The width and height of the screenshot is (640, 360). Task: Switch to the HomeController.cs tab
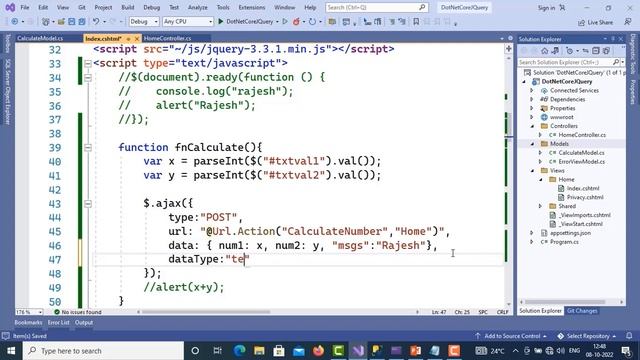168,38
